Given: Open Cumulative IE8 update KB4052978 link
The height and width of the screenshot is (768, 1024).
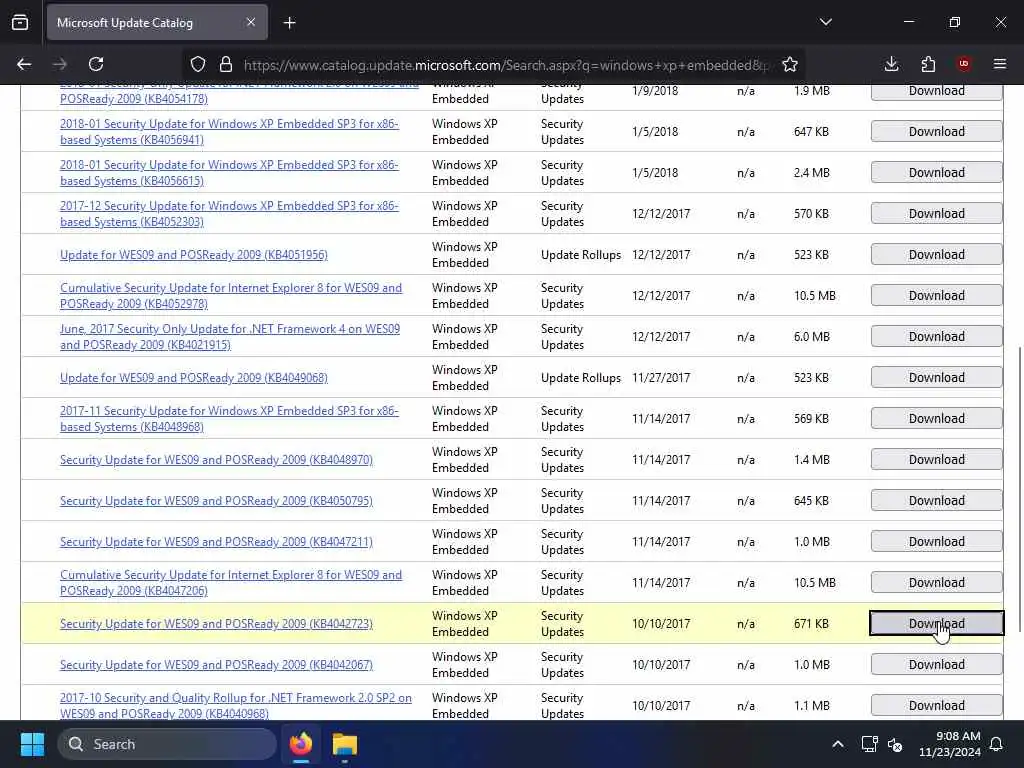Looking at the screenshot, I should pyautogui.click(x=231, y=296).
